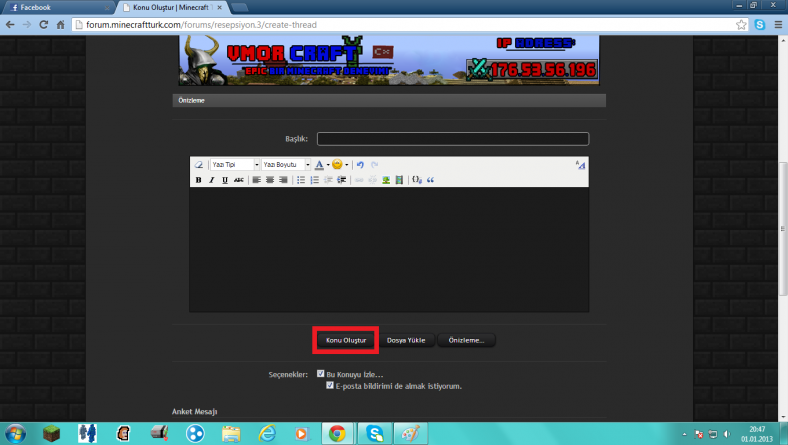
Task: Click the volume icon in system tray
Action: click(x=727, y=434)
